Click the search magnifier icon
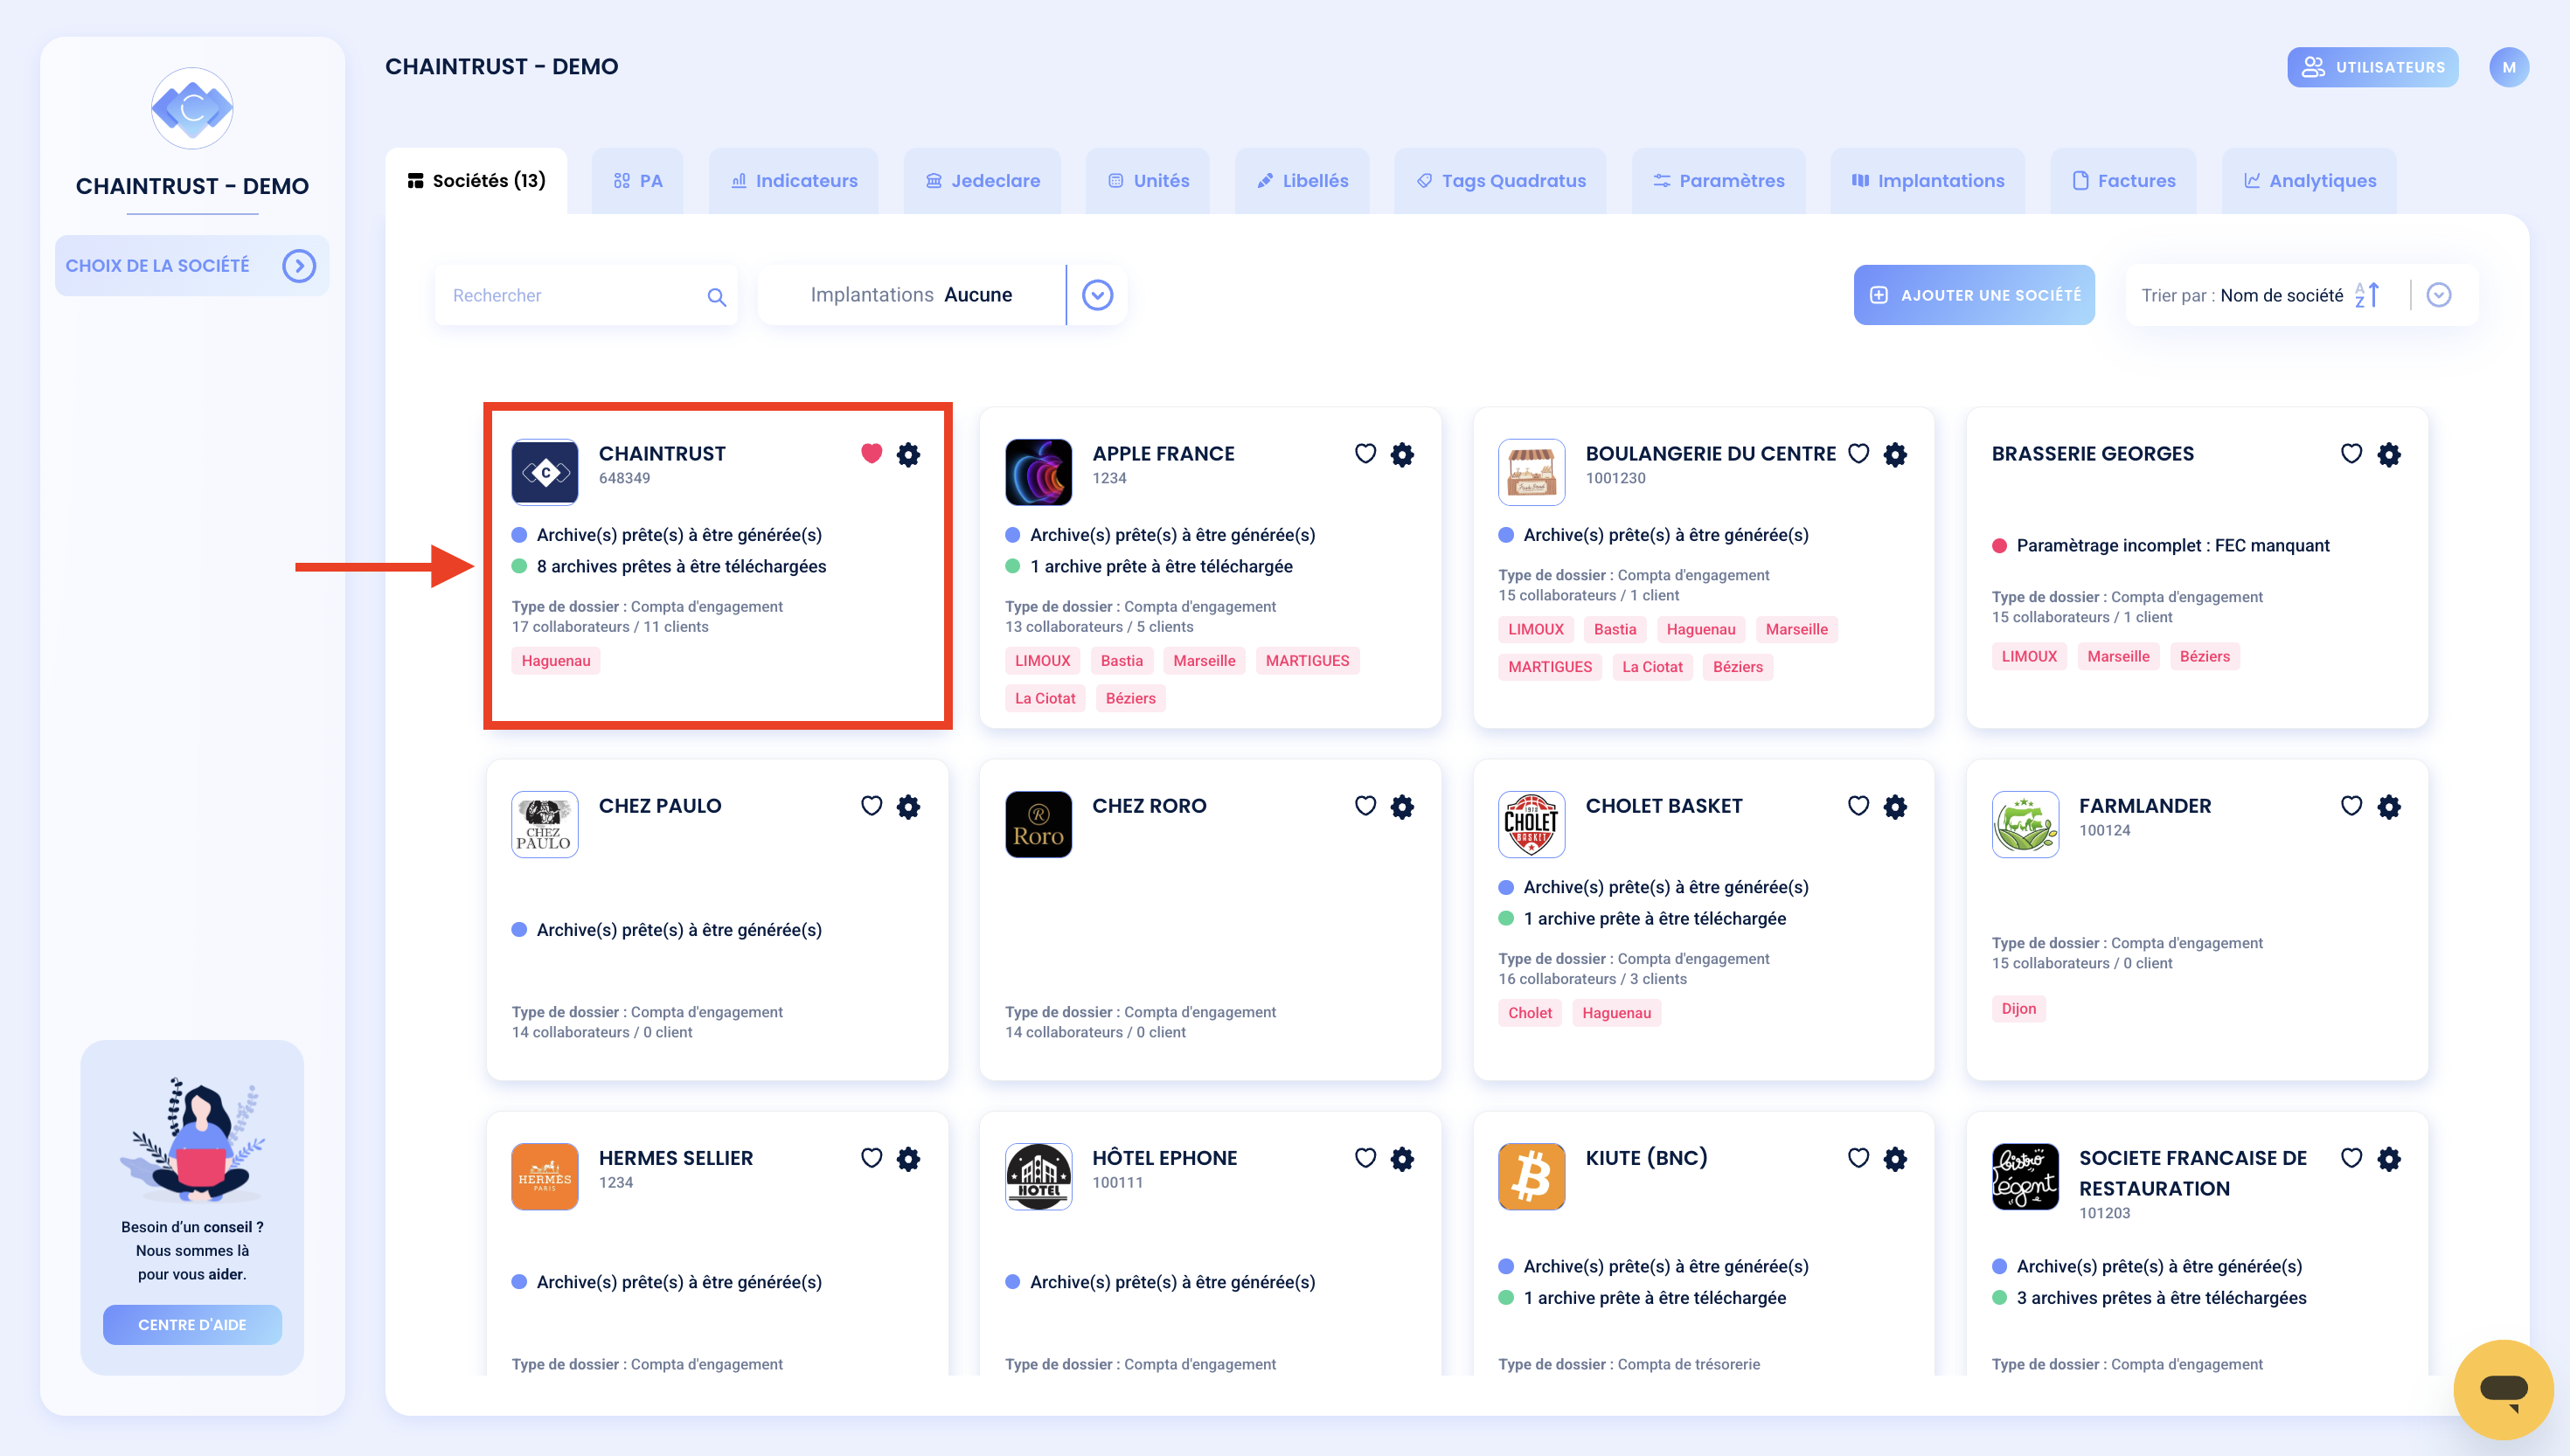The width and height of the screenshot is (2570, 1456). click(x=716, y=296)
